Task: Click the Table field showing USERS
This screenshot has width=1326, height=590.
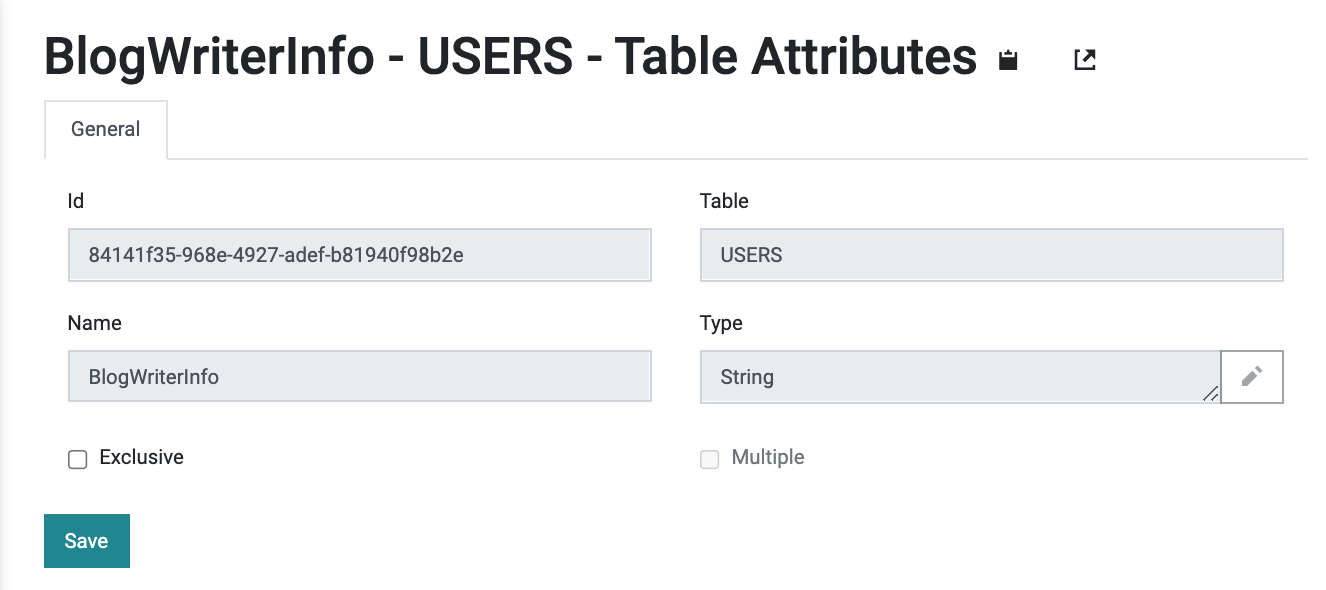Action: click(x=992, y=255)
